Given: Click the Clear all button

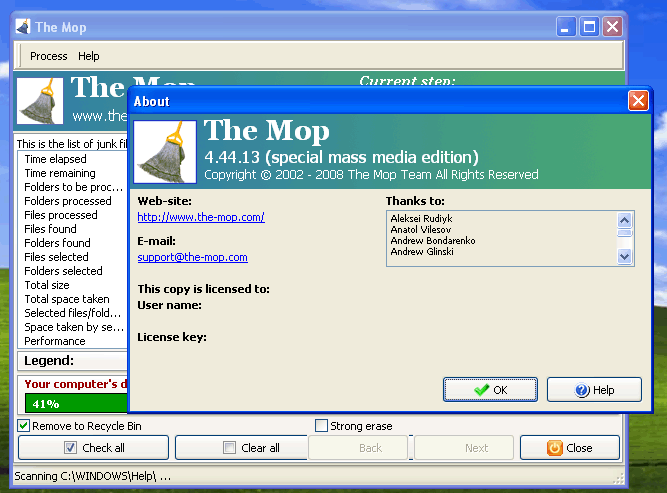Looking at the screenshot, I should [242, 447].
